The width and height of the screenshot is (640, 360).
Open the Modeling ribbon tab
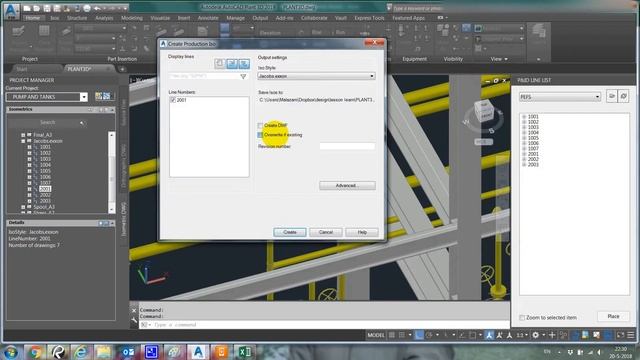[x=132, y=18]
